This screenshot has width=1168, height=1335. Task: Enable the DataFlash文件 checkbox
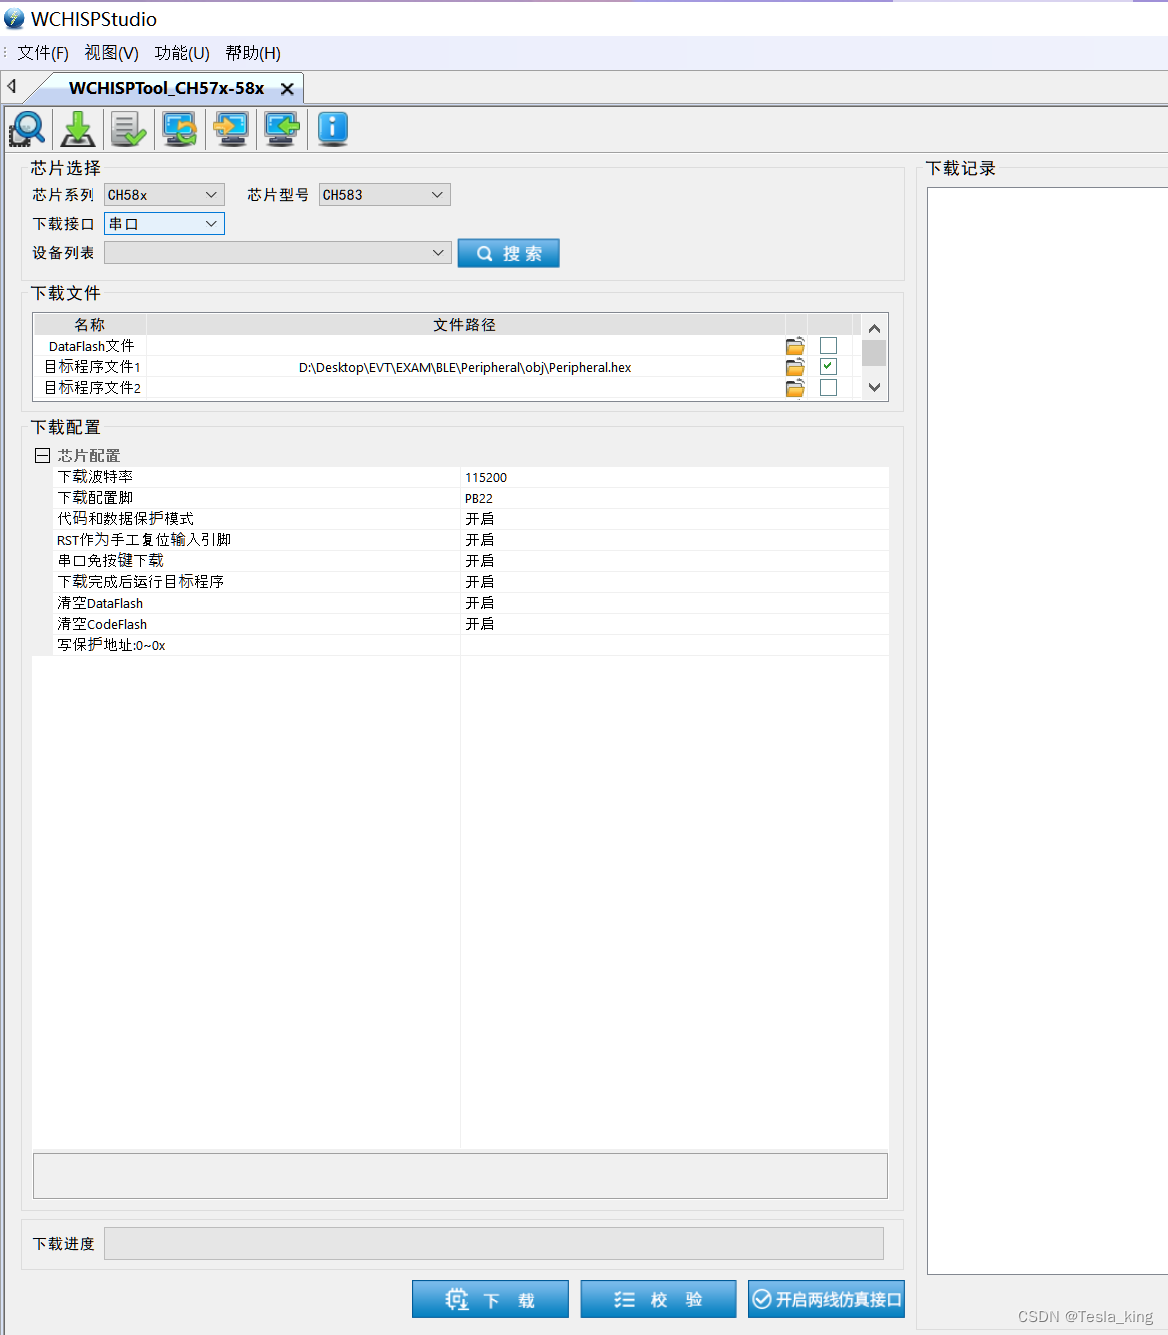click(x=828, y=345)
